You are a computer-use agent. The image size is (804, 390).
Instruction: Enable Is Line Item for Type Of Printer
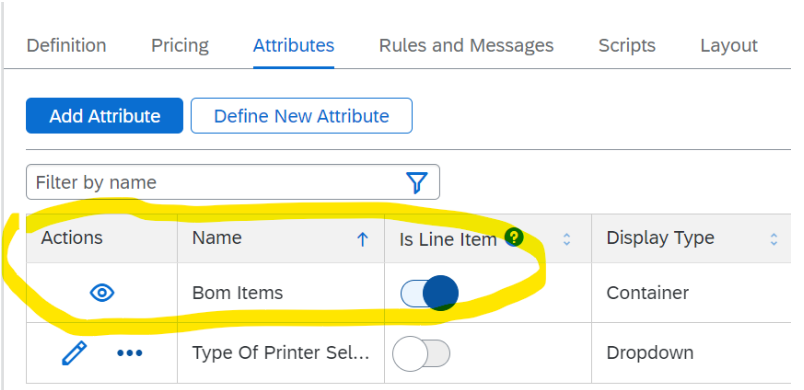click(421, 353)
